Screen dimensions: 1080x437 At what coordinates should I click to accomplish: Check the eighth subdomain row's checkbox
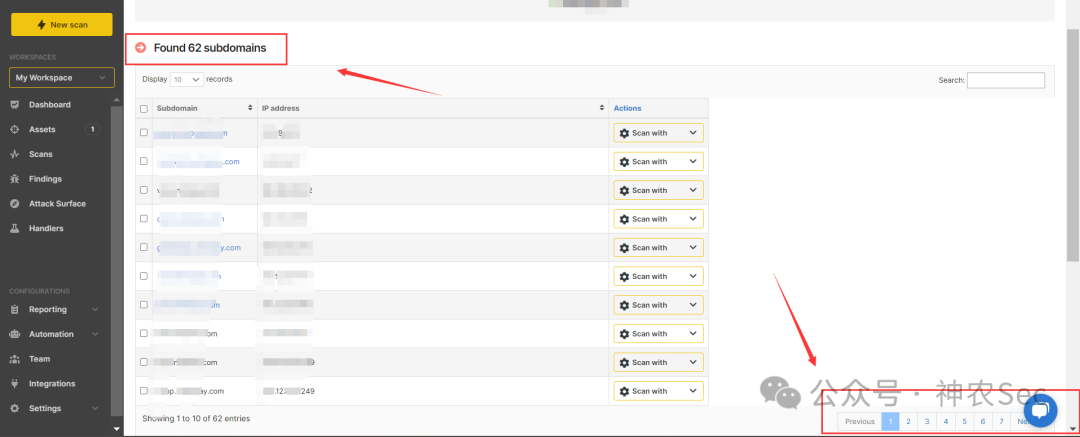(144, 333)
